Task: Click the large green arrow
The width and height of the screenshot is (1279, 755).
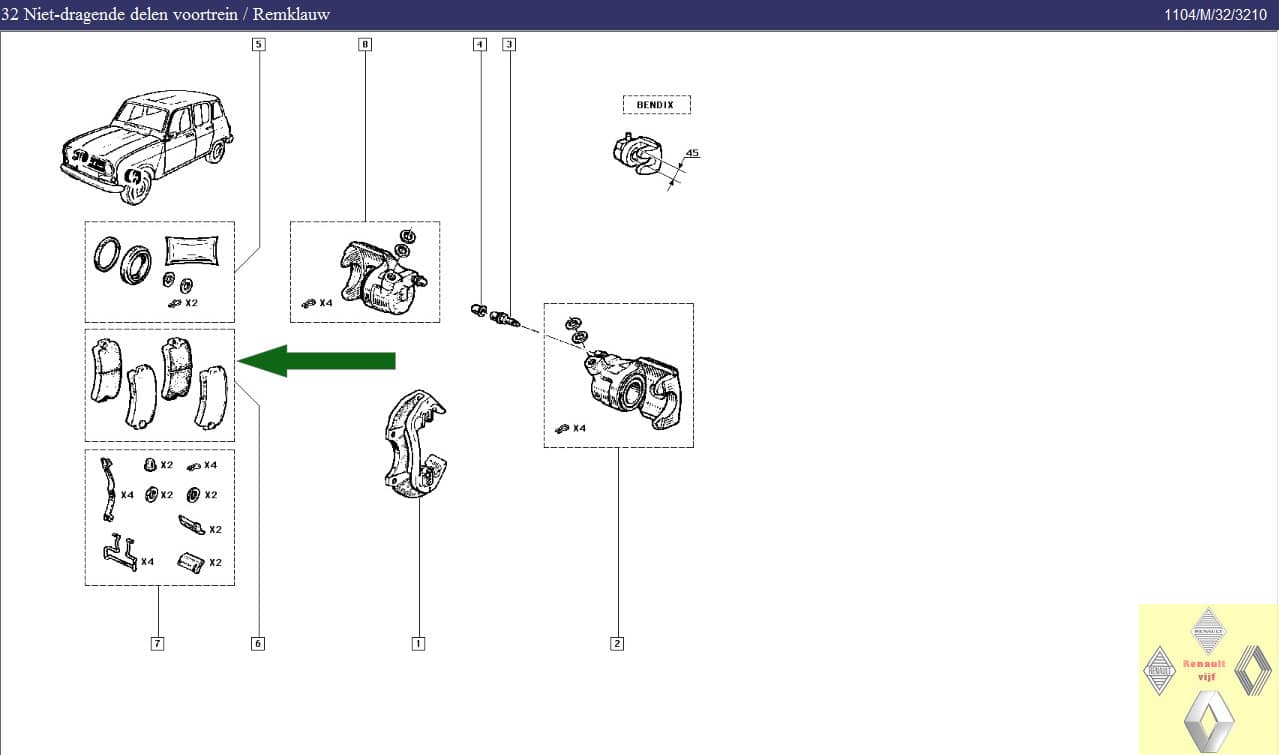Action: (317, 360)
